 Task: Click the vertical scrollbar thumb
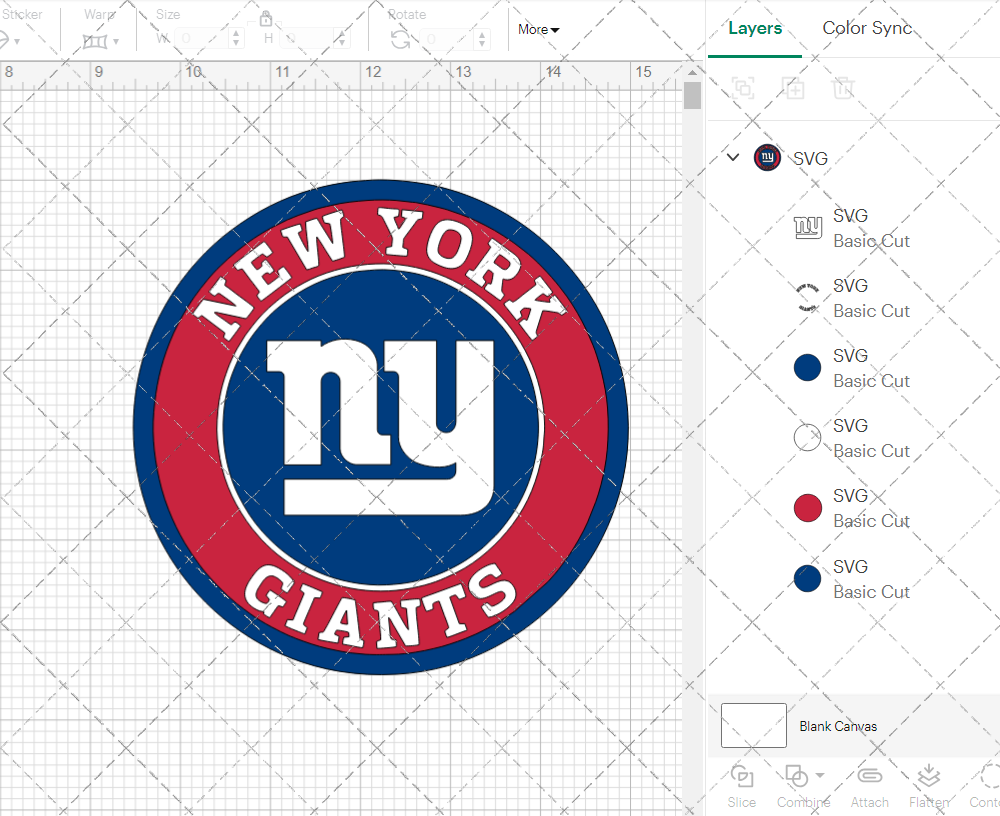click(693, 96)
